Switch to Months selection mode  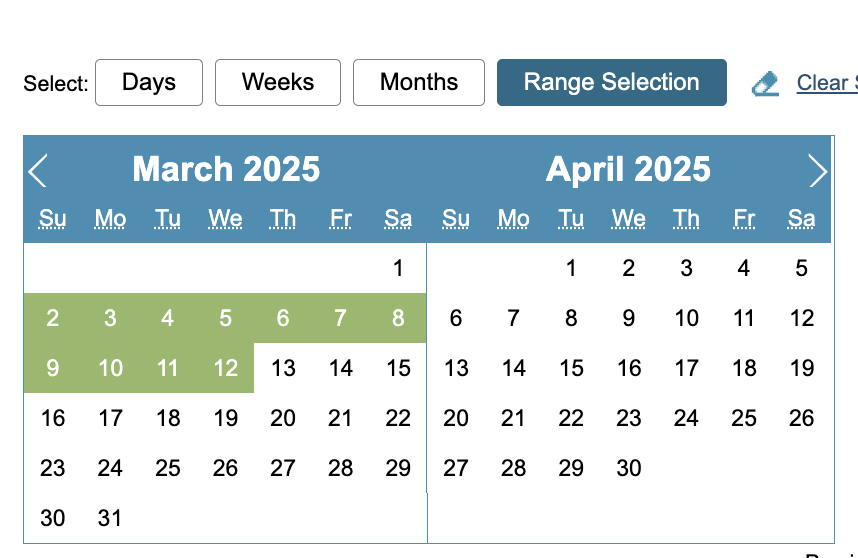tap(419, 82)
